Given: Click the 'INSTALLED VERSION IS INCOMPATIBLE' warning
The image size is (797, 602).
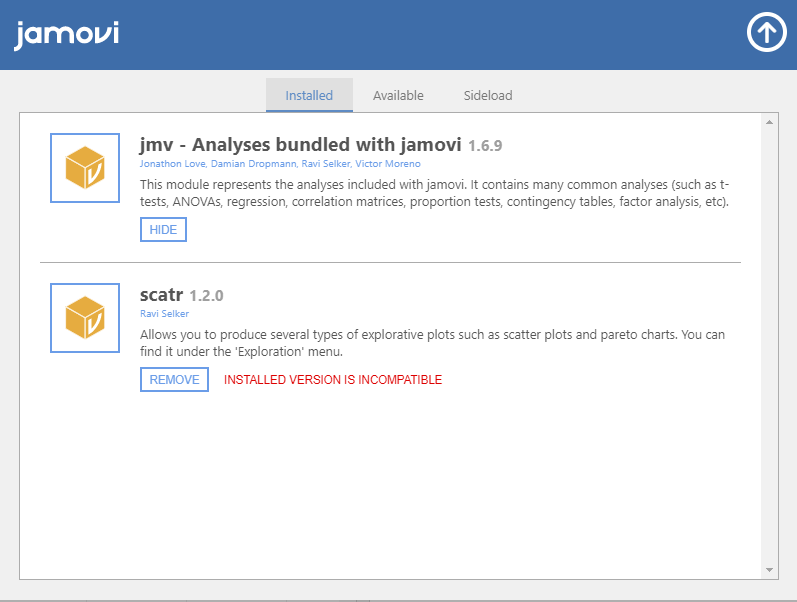Looking at the screenshot, I should point(333,380).
